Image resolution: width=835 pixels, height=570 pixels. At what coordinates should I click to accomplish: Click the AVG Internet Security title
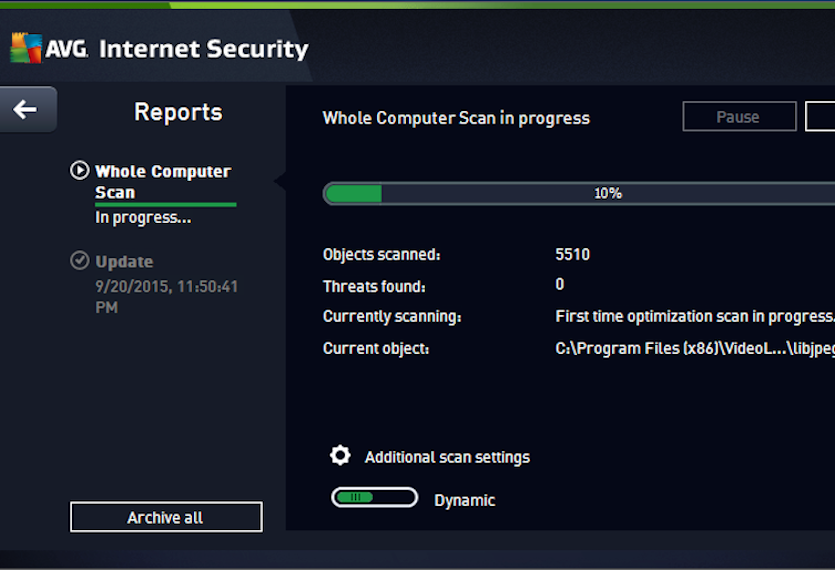[x=177, y=49]
